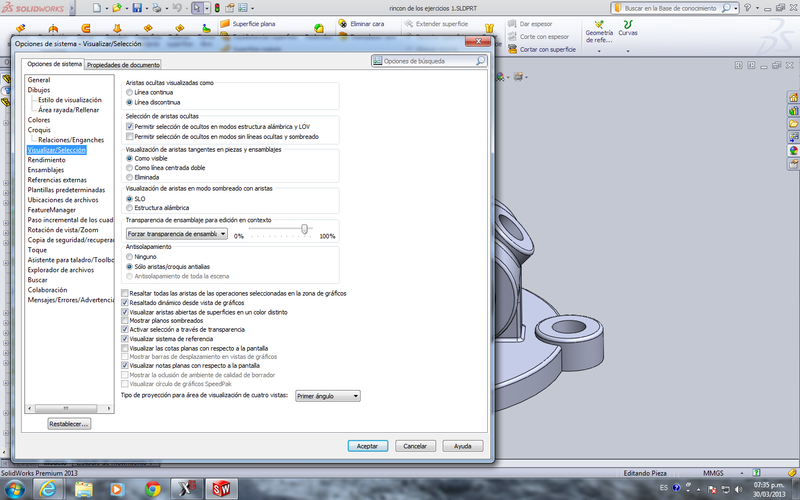The image size is (800, 500).
Task: Toggle Visualizar sistema de referencia checkbox
Action: pos(124,339)
